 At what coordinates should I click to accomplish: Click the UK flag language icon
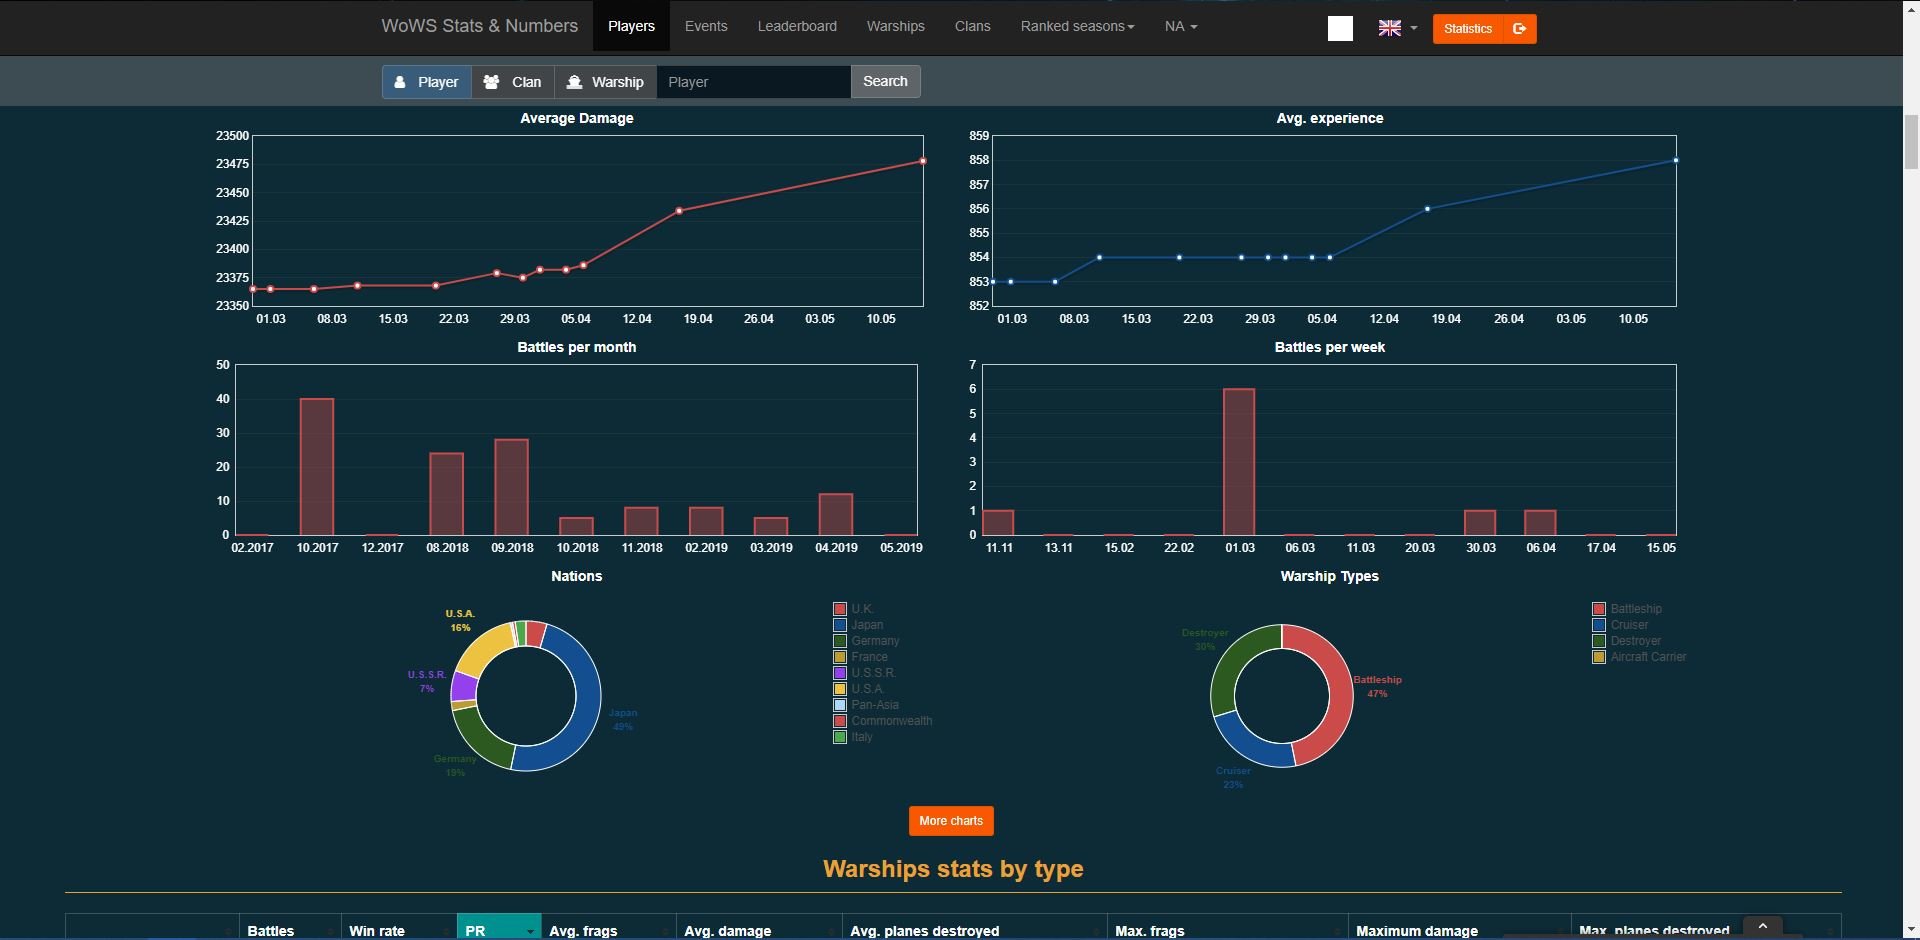(1389, 28)
